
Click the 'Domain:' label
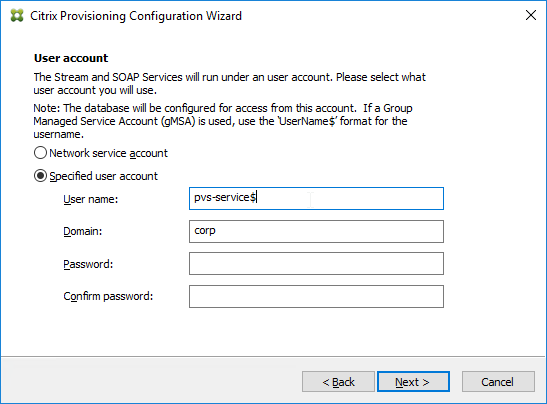(83, 231)
